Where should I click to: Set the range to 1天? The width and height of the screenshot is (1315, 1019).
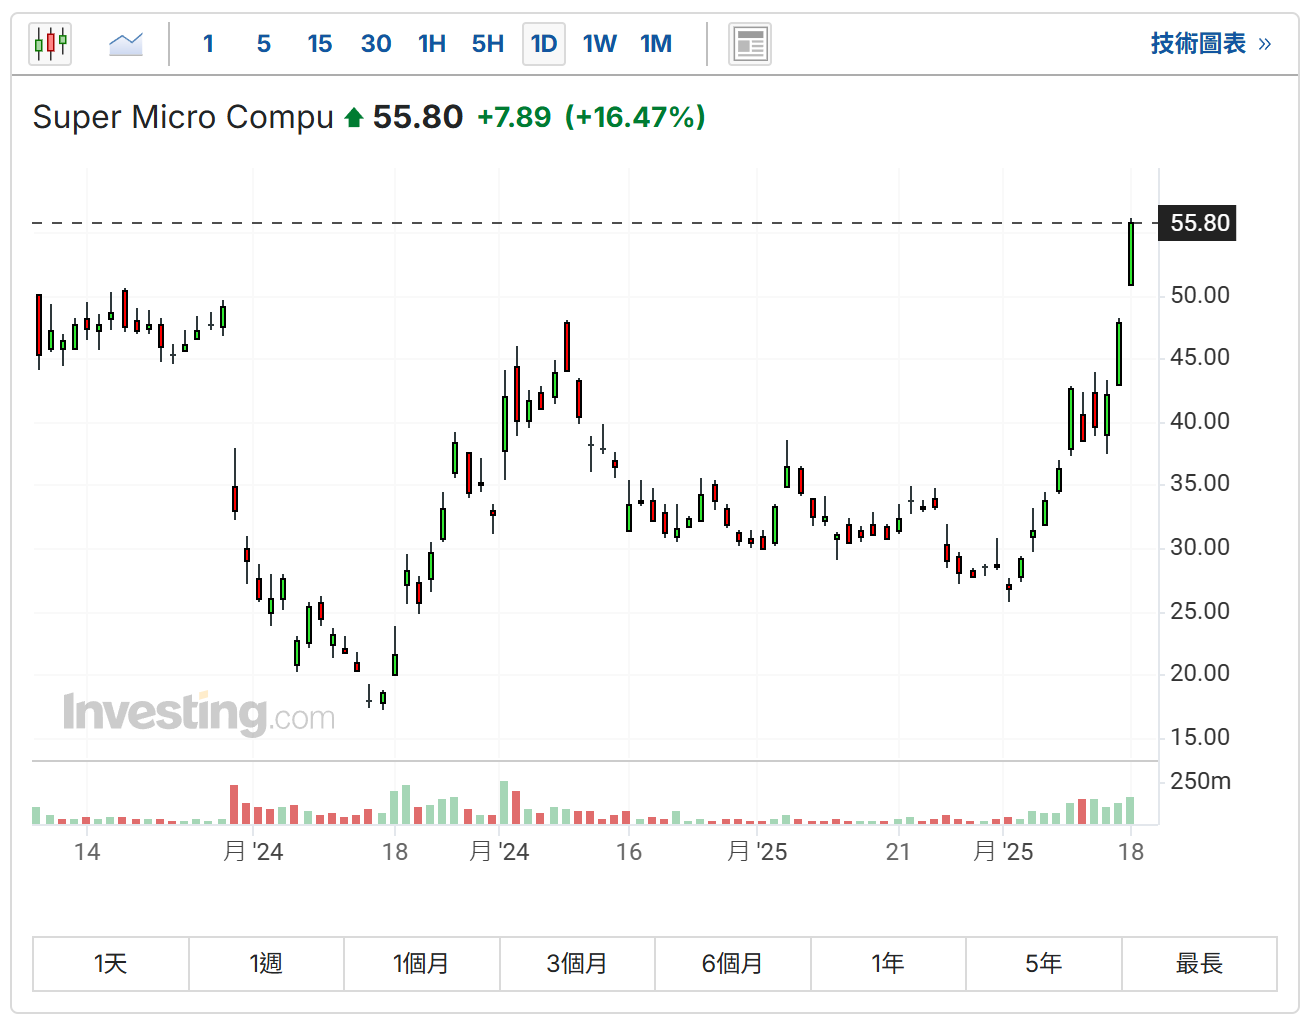click(111, 964)
